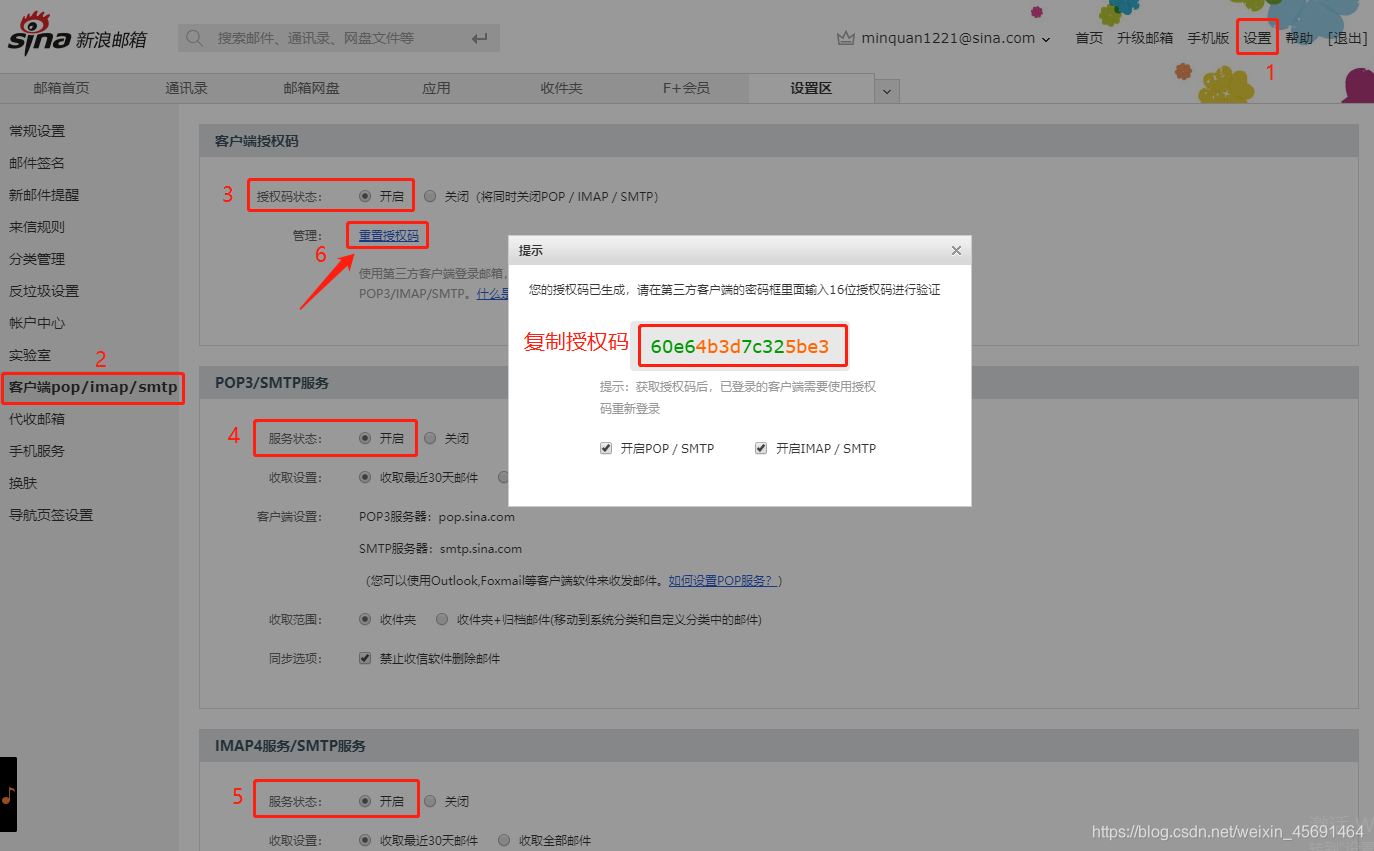The image size is (1374, 851).
Task: Select 开启 for POP3/SMTP 服务状态
Action: click(365, 438)
